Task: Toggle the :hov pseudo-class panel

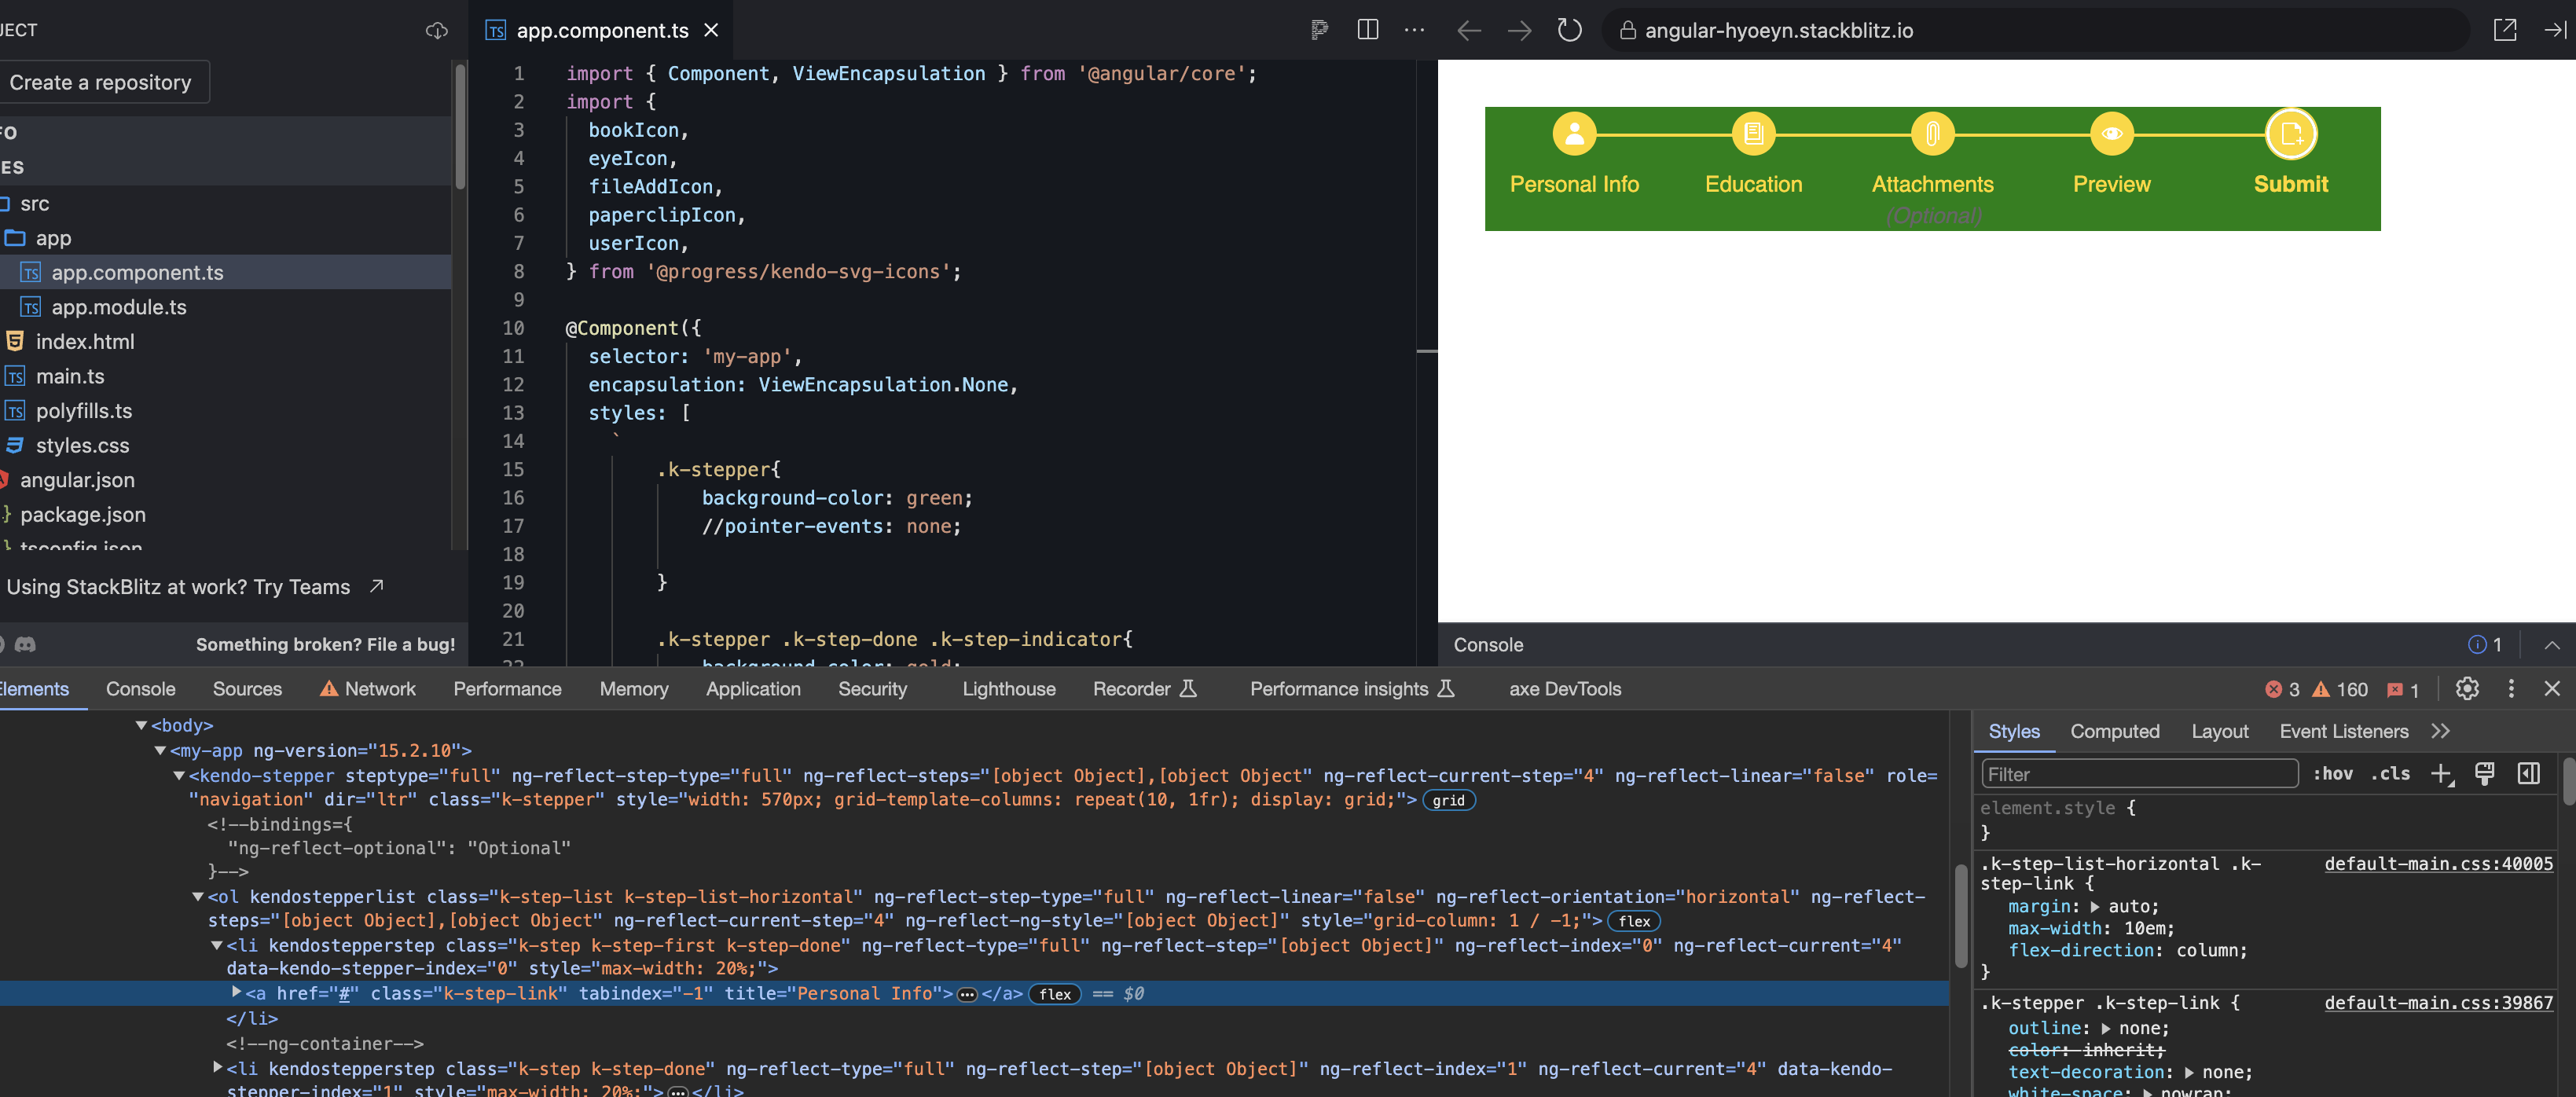Action: pos(2334,773)
